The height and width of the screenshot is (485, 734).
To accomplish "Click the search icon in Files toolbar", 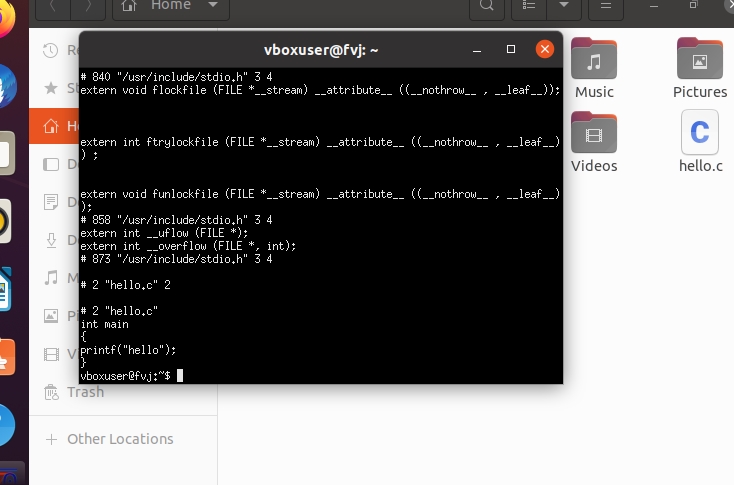I will pos(487,7).
